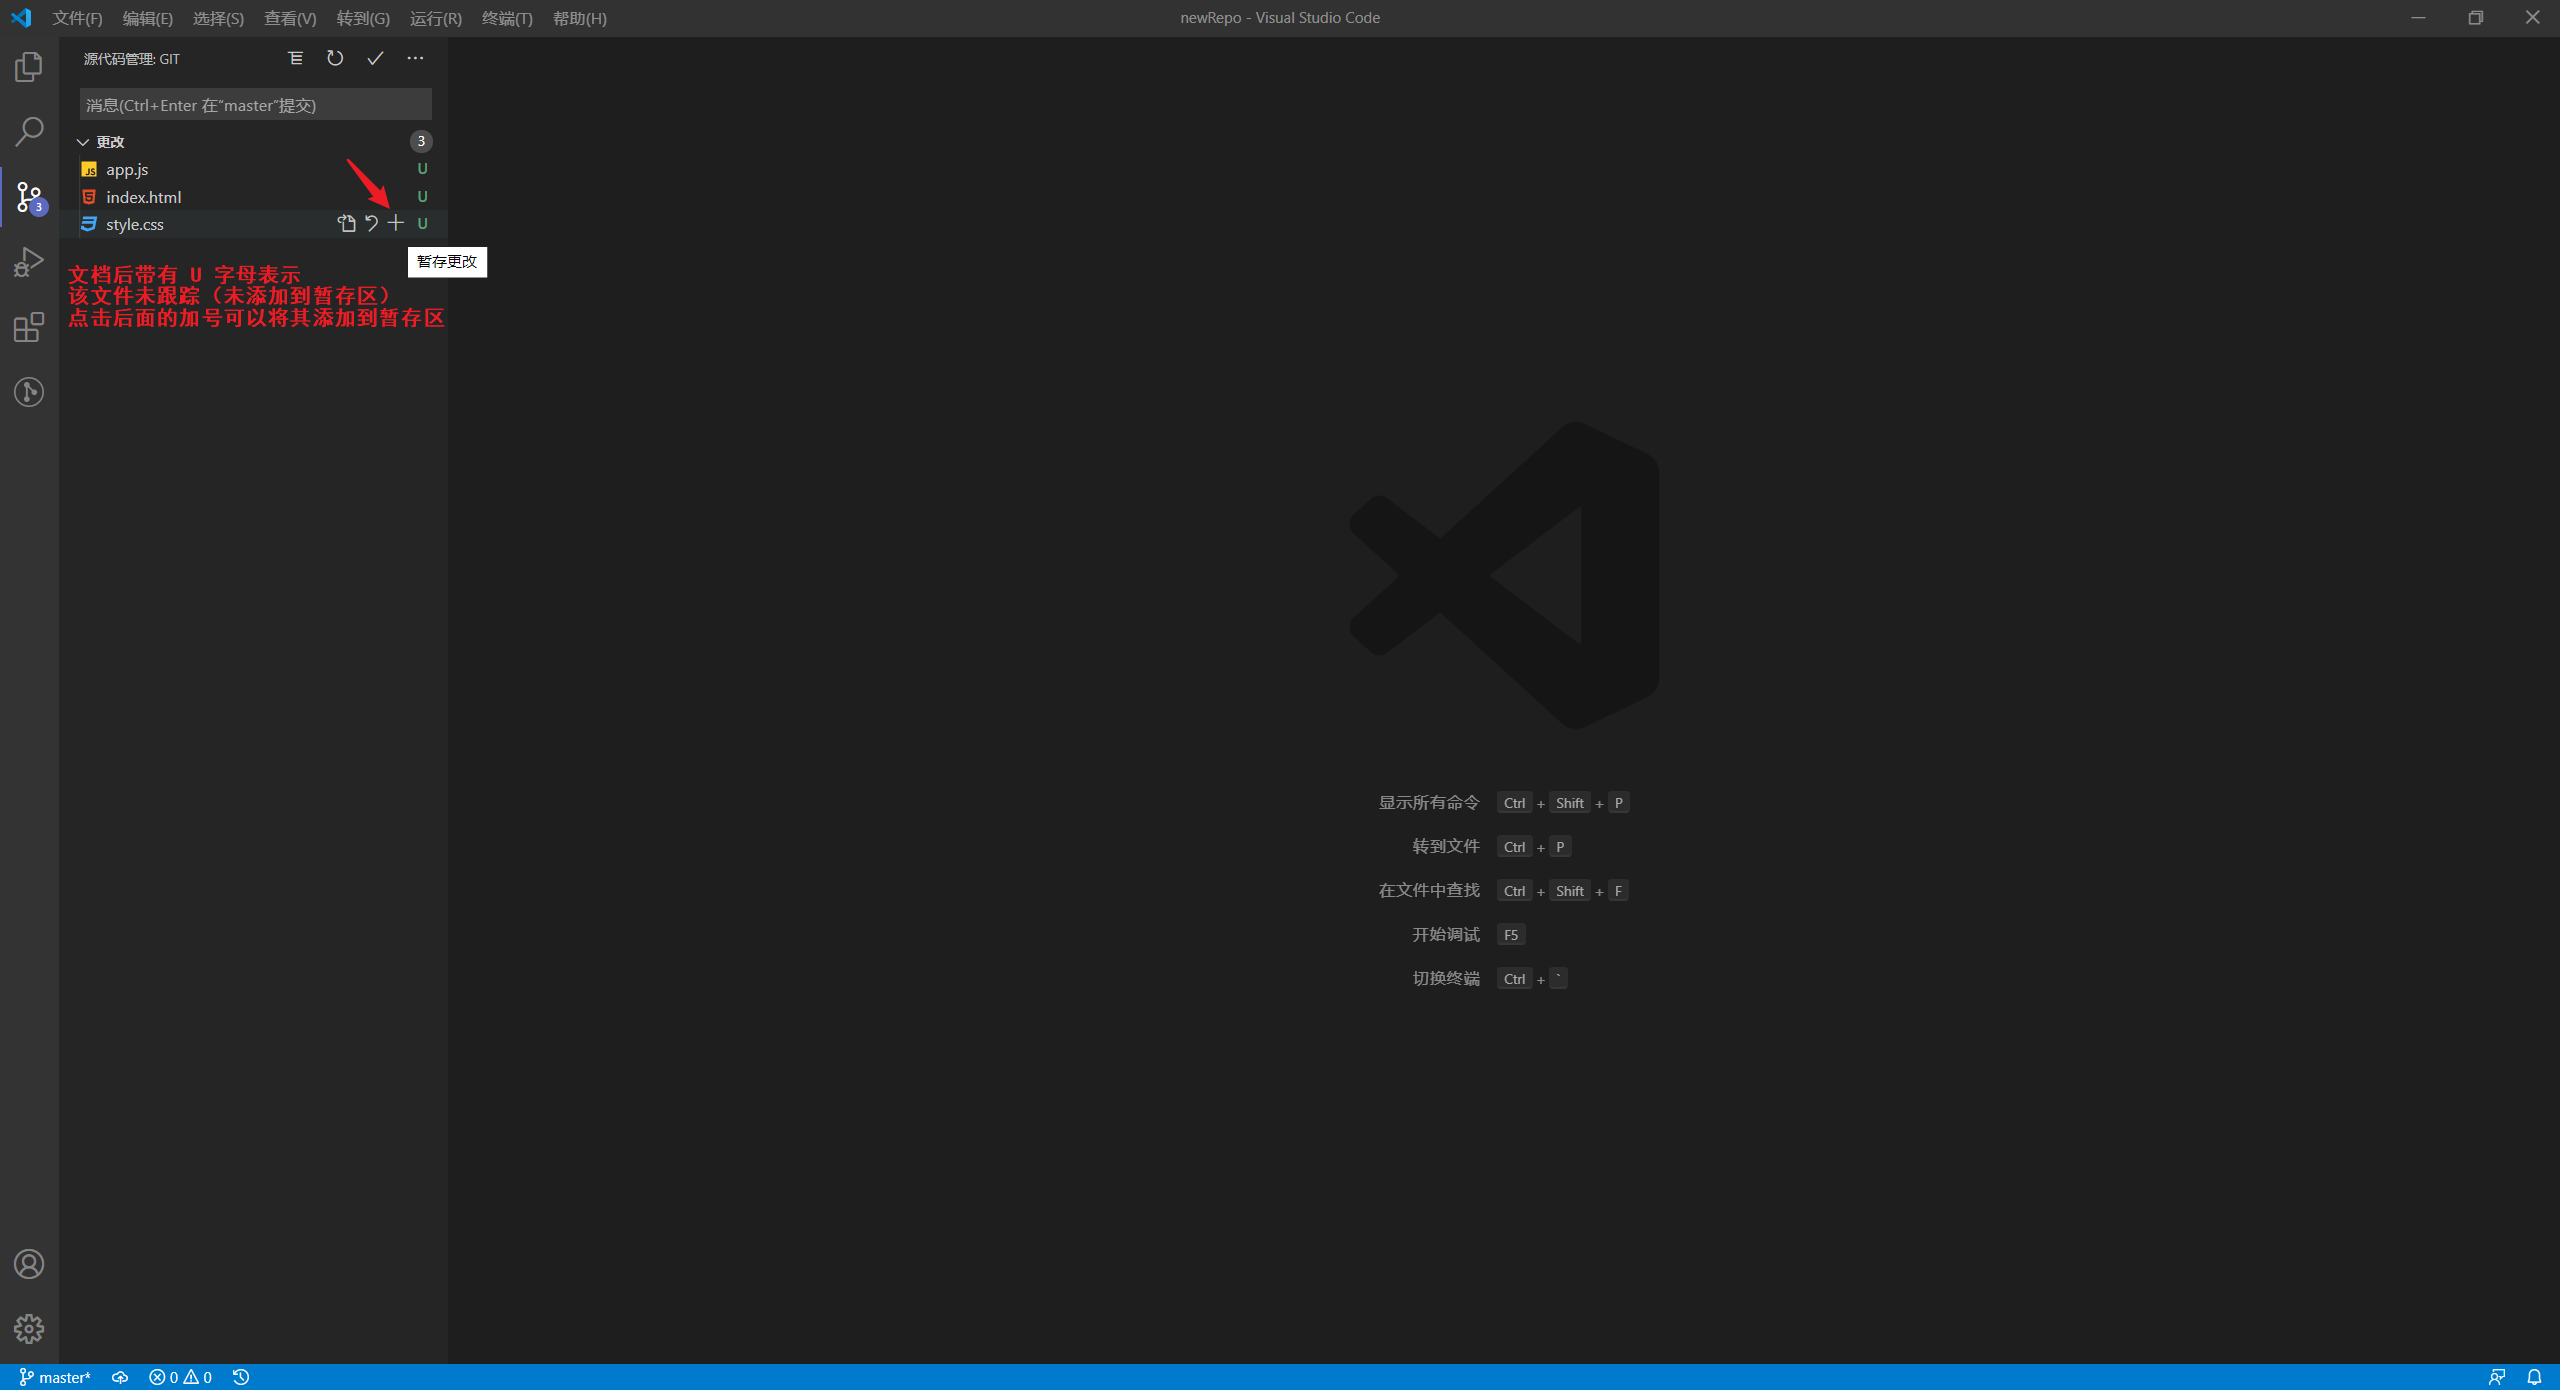Viewport: 2560px width, 1390px height.
Task: Close the VS Code window
Action: 2532,18
